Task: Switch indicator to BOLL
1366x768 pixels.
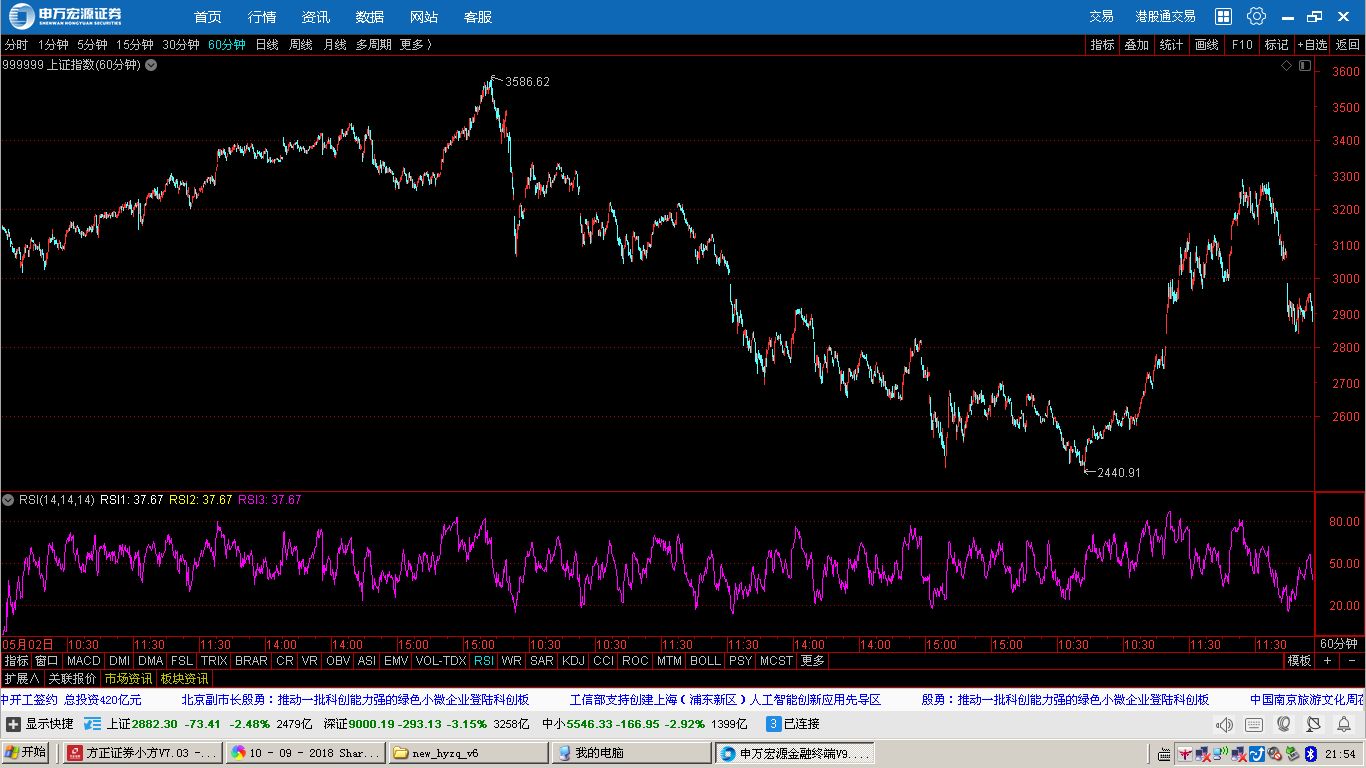Action: click(x=705, y=661)
